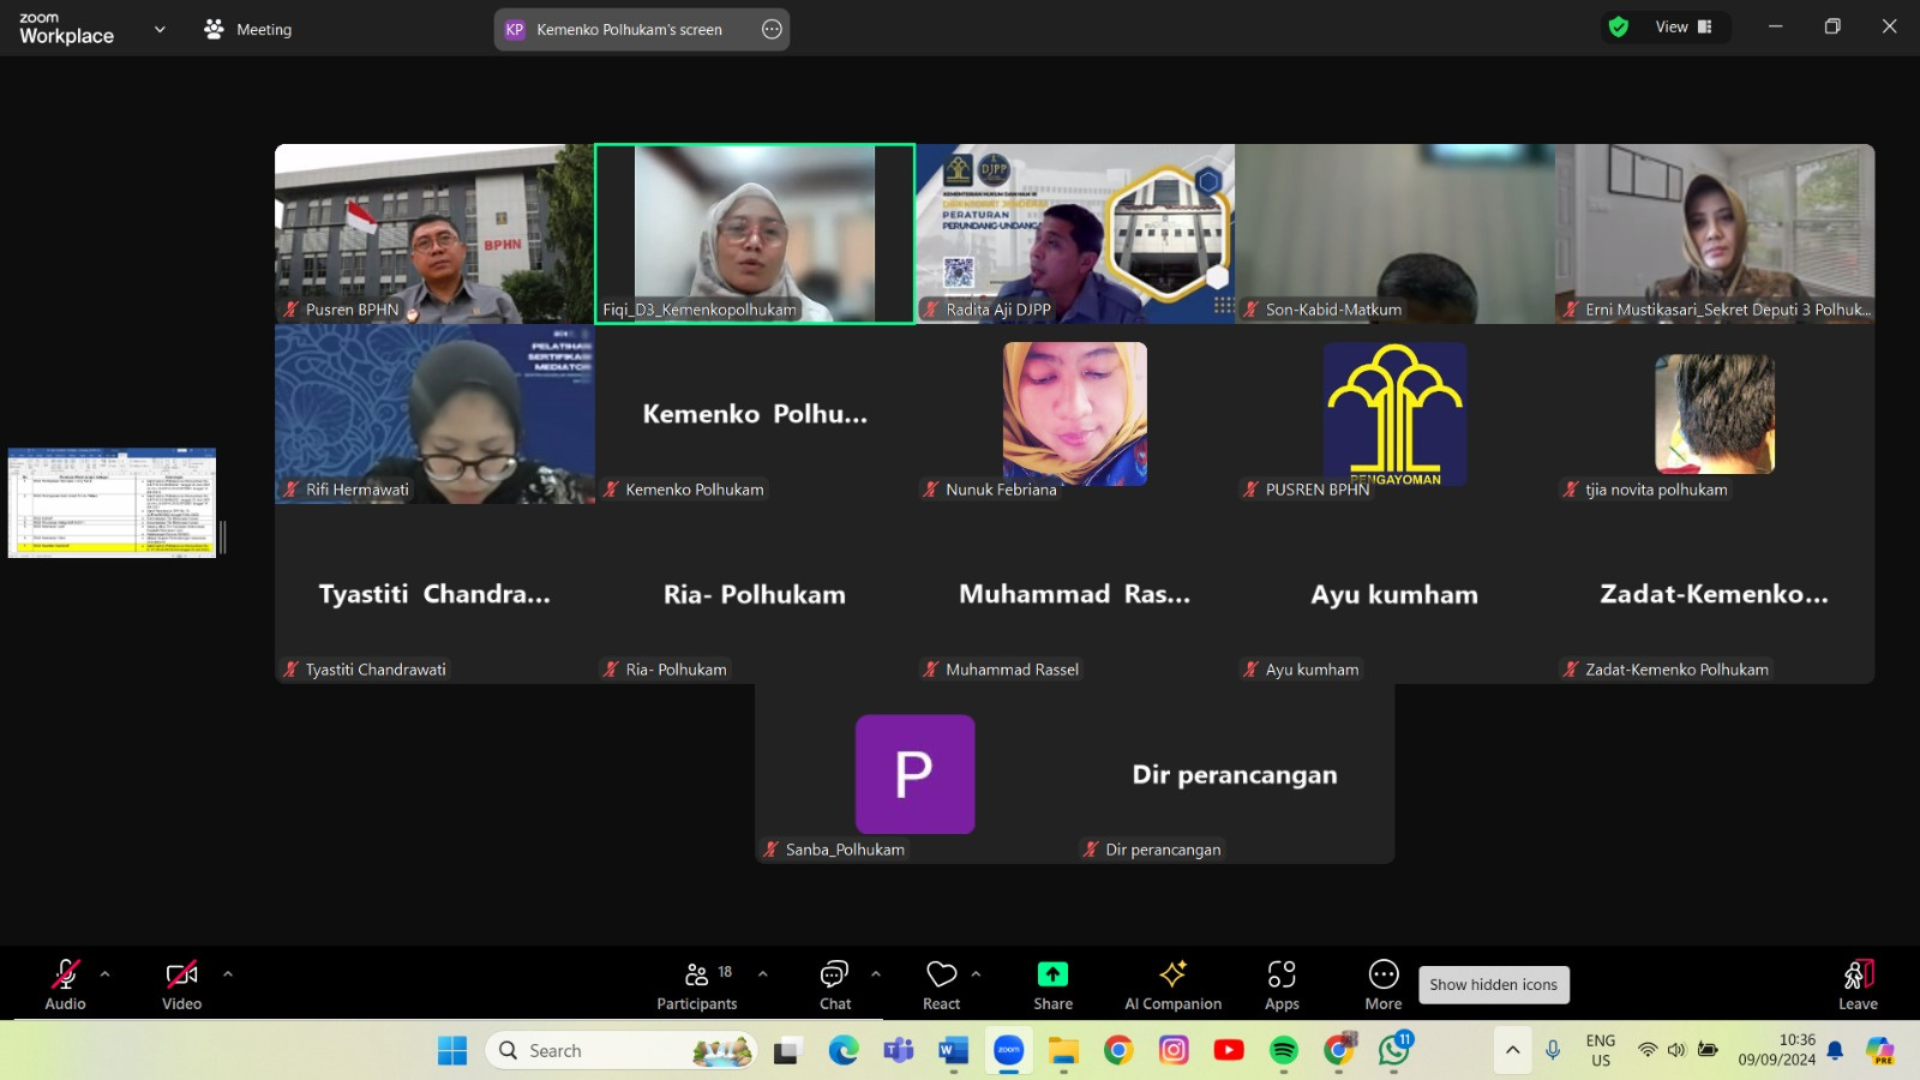Select Radita Aji DJPP video tile
Viewport: 1920px width, 1080px height.
1075,233
